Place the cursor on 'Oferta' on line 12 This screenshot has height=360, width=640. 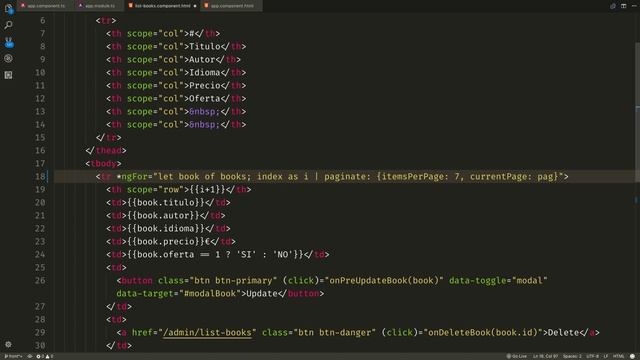[204, 99]
